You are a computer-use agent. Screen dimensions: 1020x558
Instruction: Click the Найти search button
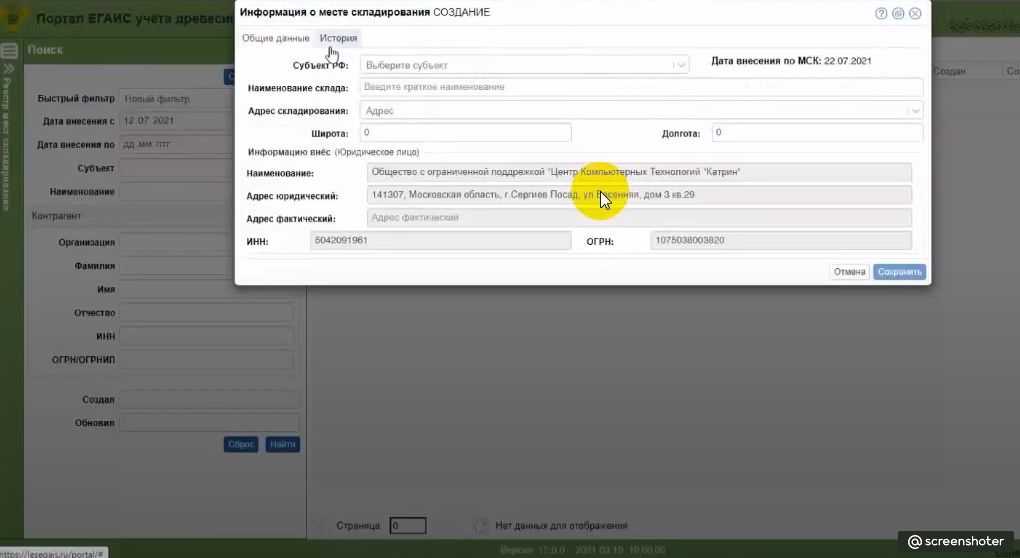[282, 445]
